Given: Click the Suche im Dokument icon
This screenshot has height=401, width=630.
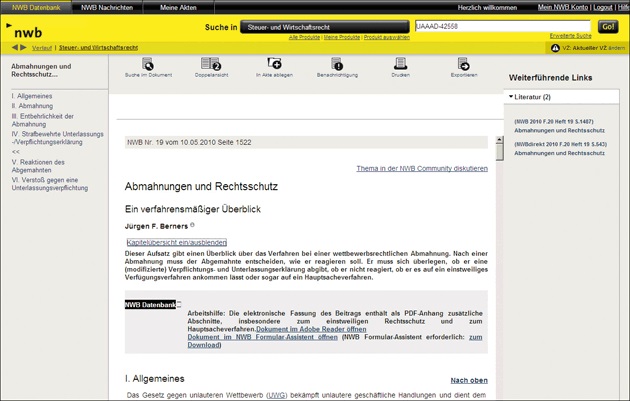Looking at the screenshot, I should click(x=148, y=64).
